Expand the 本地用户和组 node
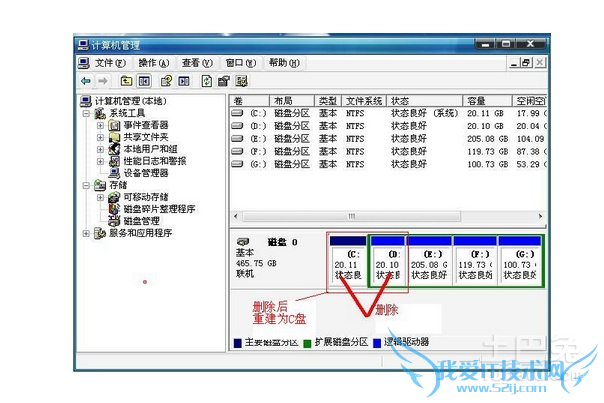 (100, 149)
